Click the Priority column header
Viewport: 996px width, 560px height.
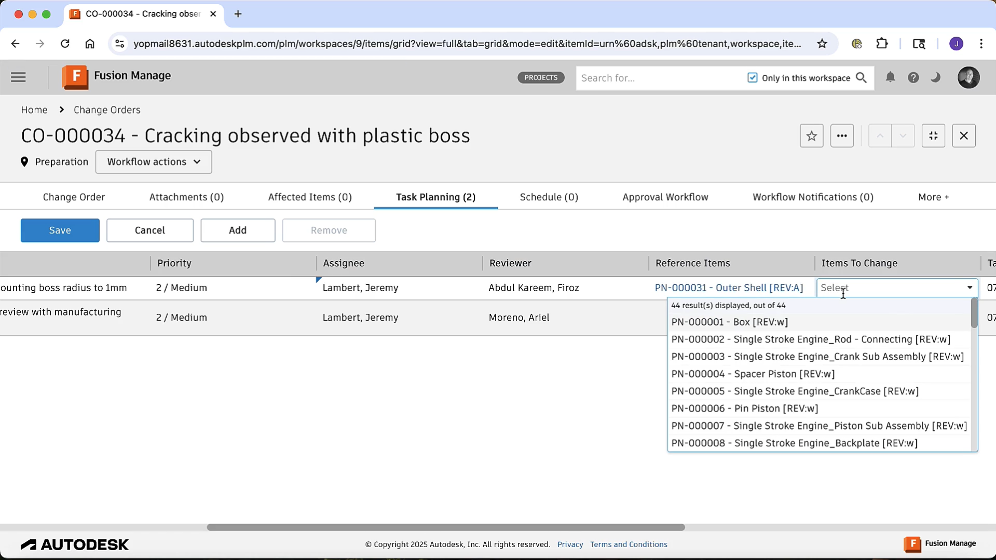pos(233,263)
